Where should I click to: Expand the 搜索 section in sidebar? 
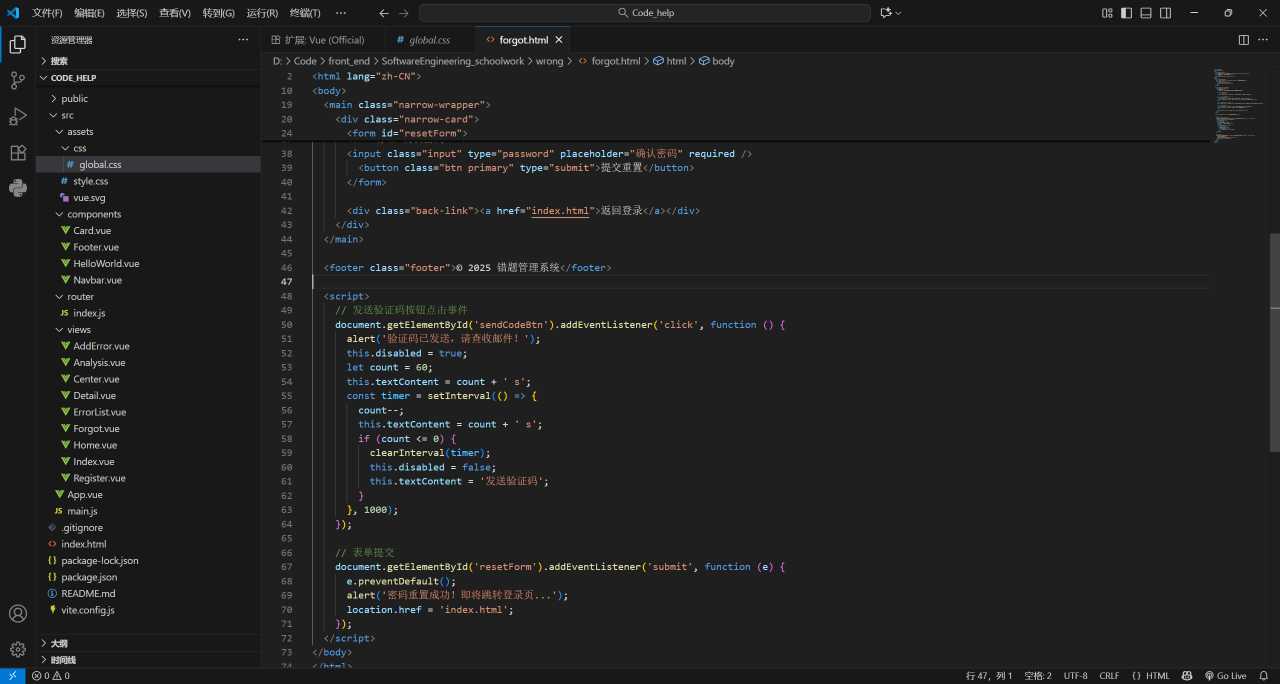tap(148, 61)
